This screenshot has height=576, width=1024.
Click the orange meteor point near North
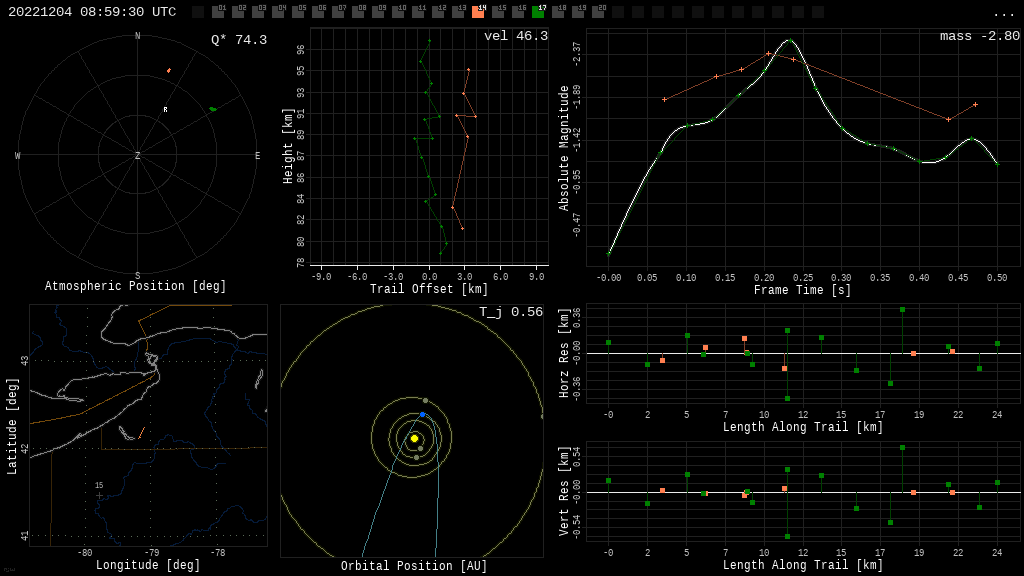click(x=169, y=70)
